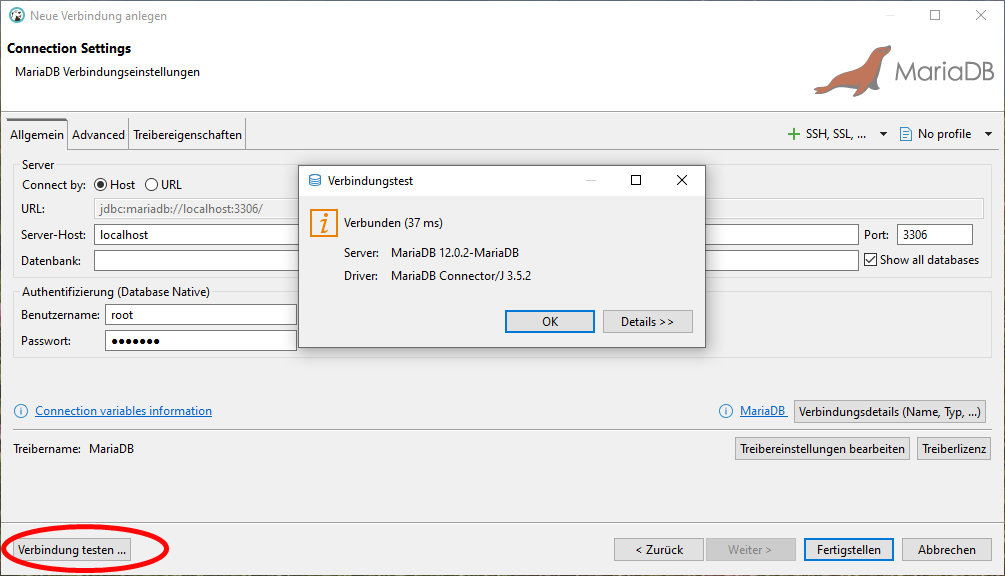Expand the SSH, SSL dropdown arrow
Screen dimensions: 1005x576
883,134
